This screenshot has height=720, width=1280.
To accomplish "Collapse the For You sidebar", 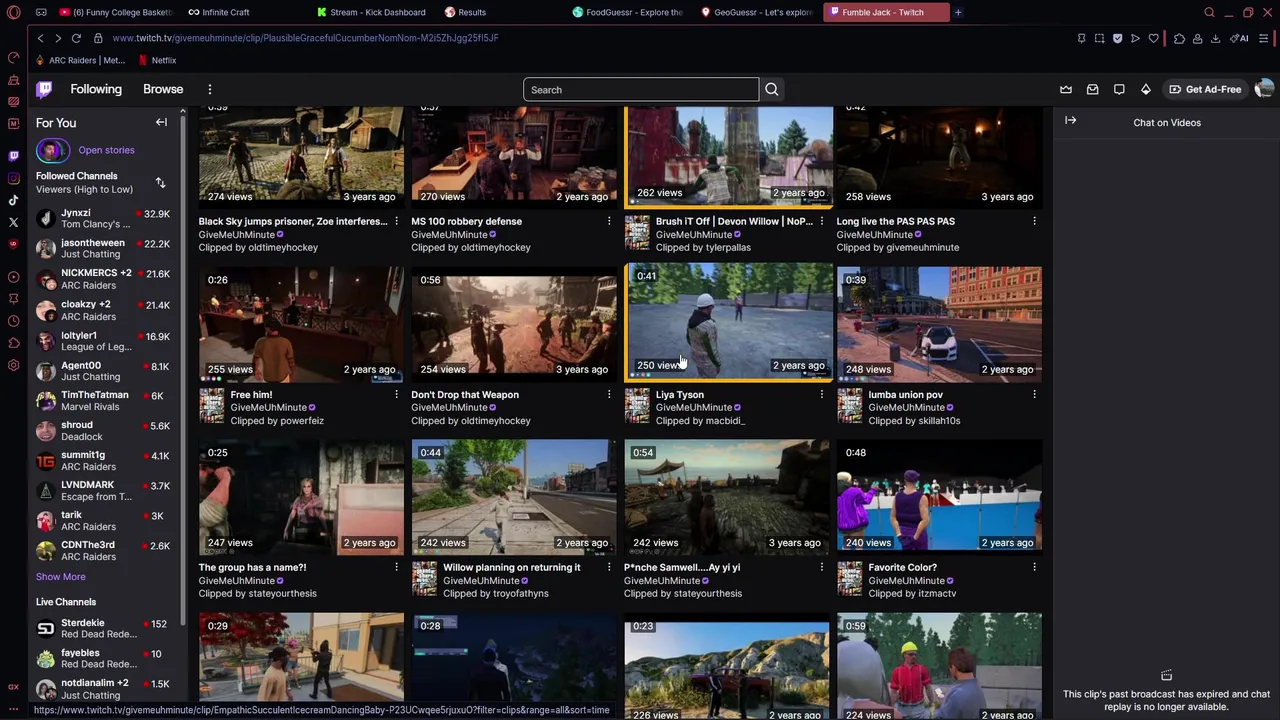I will (x=161, y=122).
